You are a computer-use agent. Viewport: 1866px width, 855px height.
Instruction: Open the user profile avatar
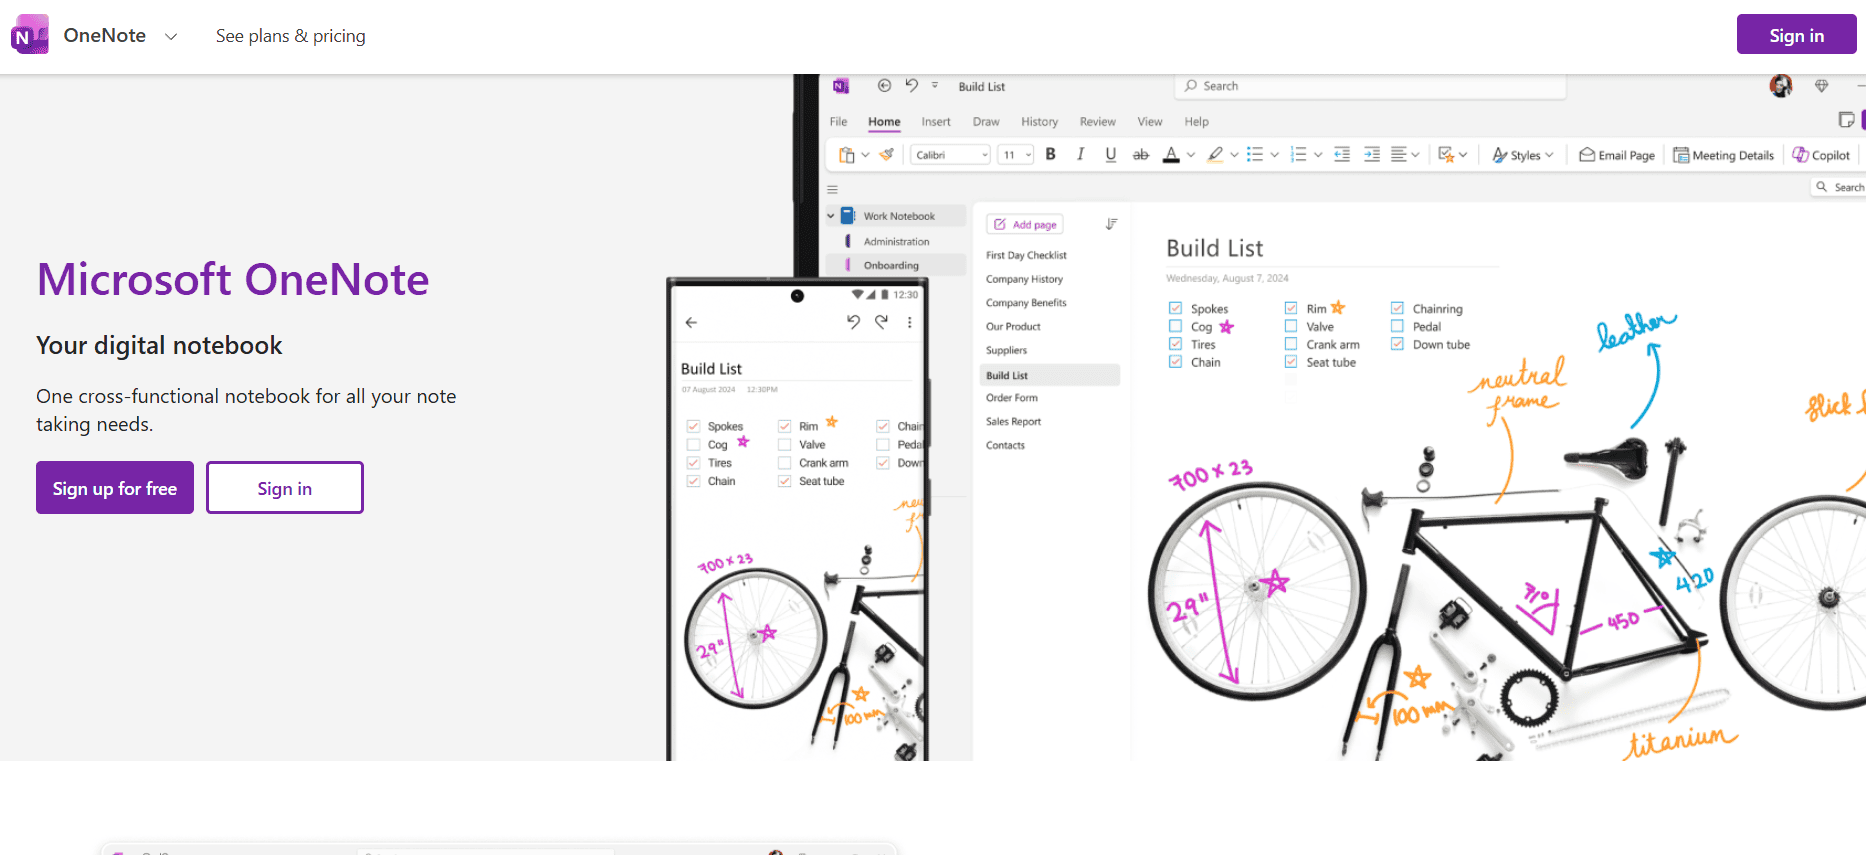1781,86
